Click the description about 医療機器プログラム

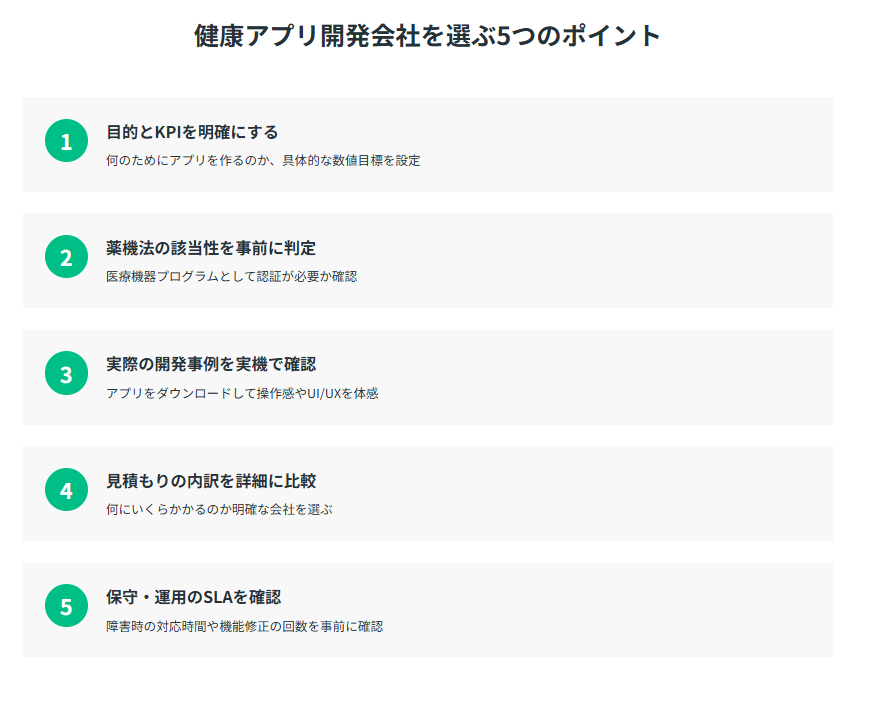pos(231,276)
